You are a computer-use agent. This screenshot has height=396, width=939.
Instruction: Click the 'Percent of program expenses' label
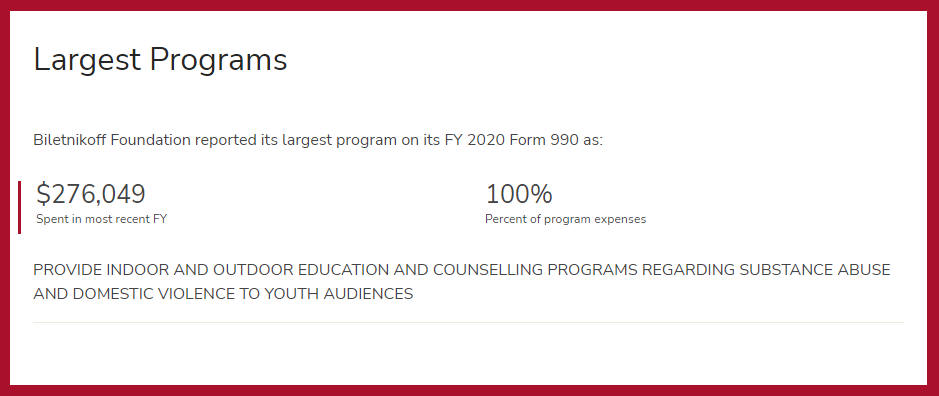(565, 219)
